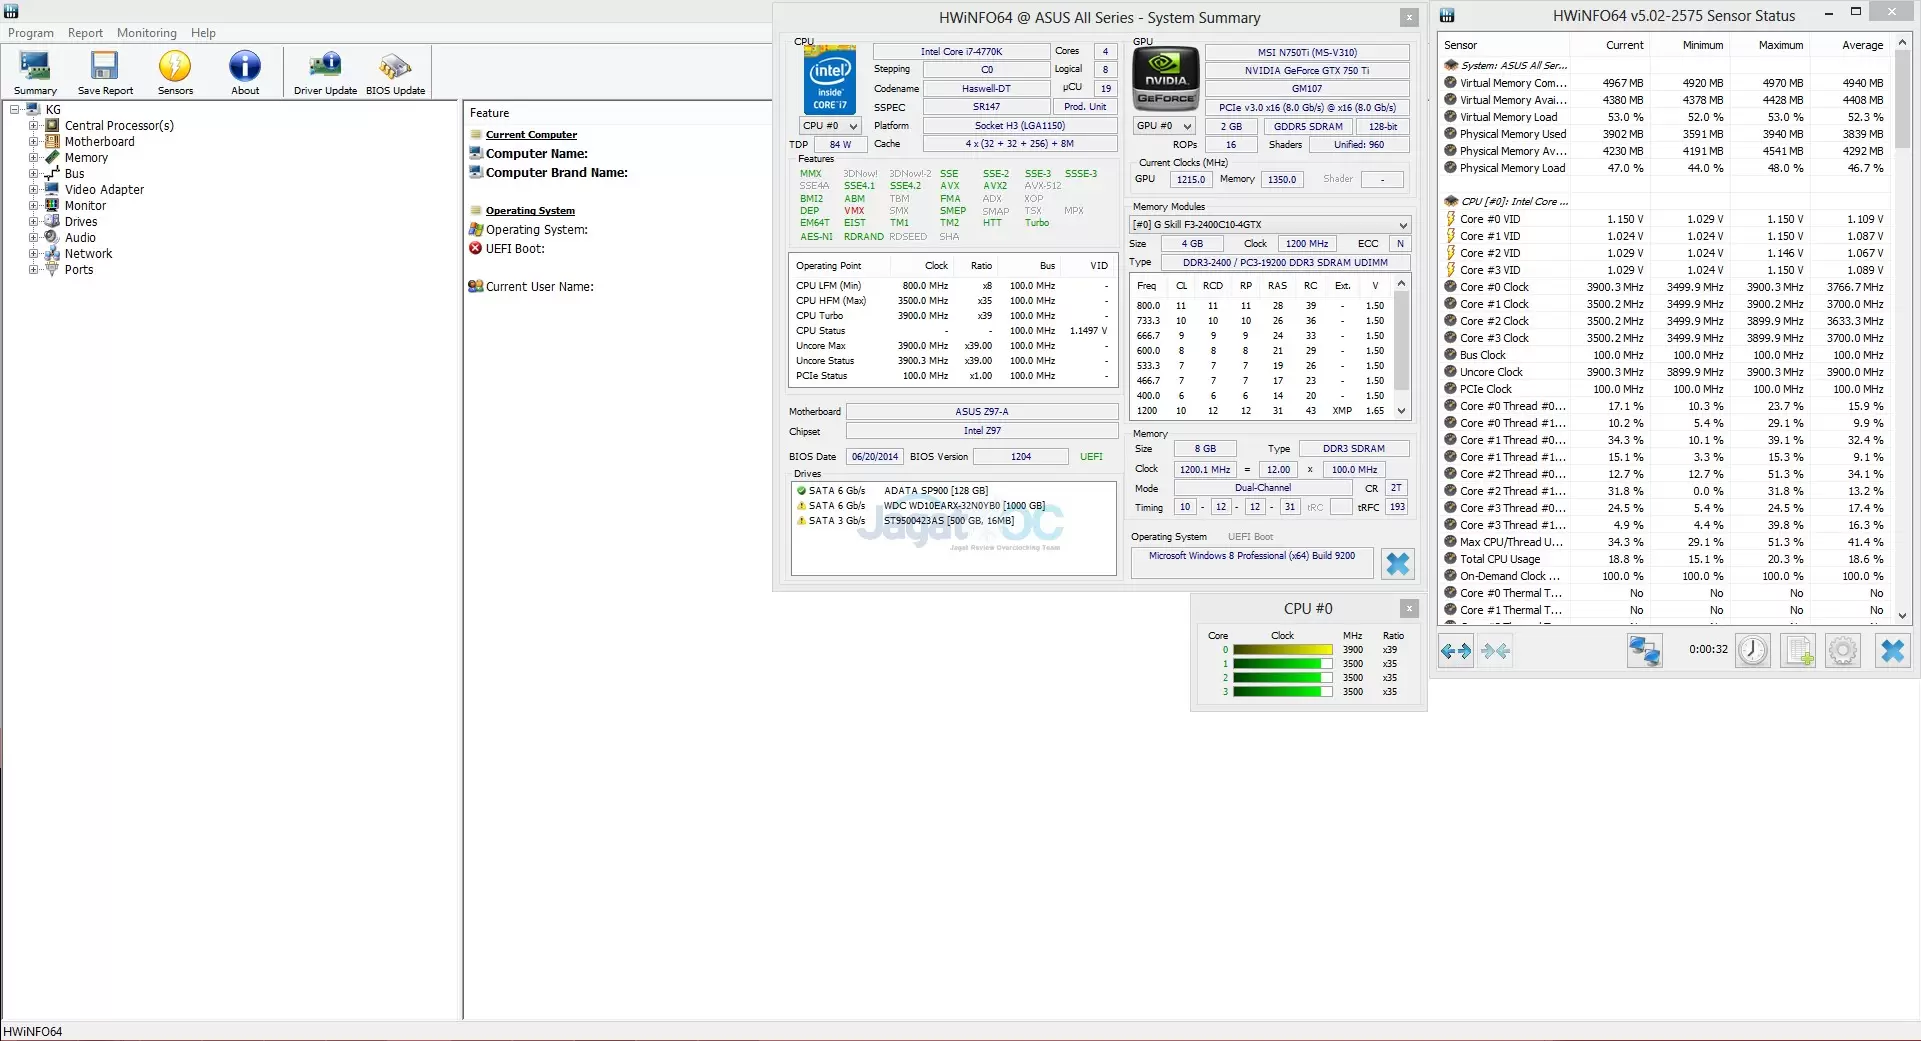Click the Current column header in Sensor Status
This screenshot has height=1041, width=1921.
(x=1624, y=45)
